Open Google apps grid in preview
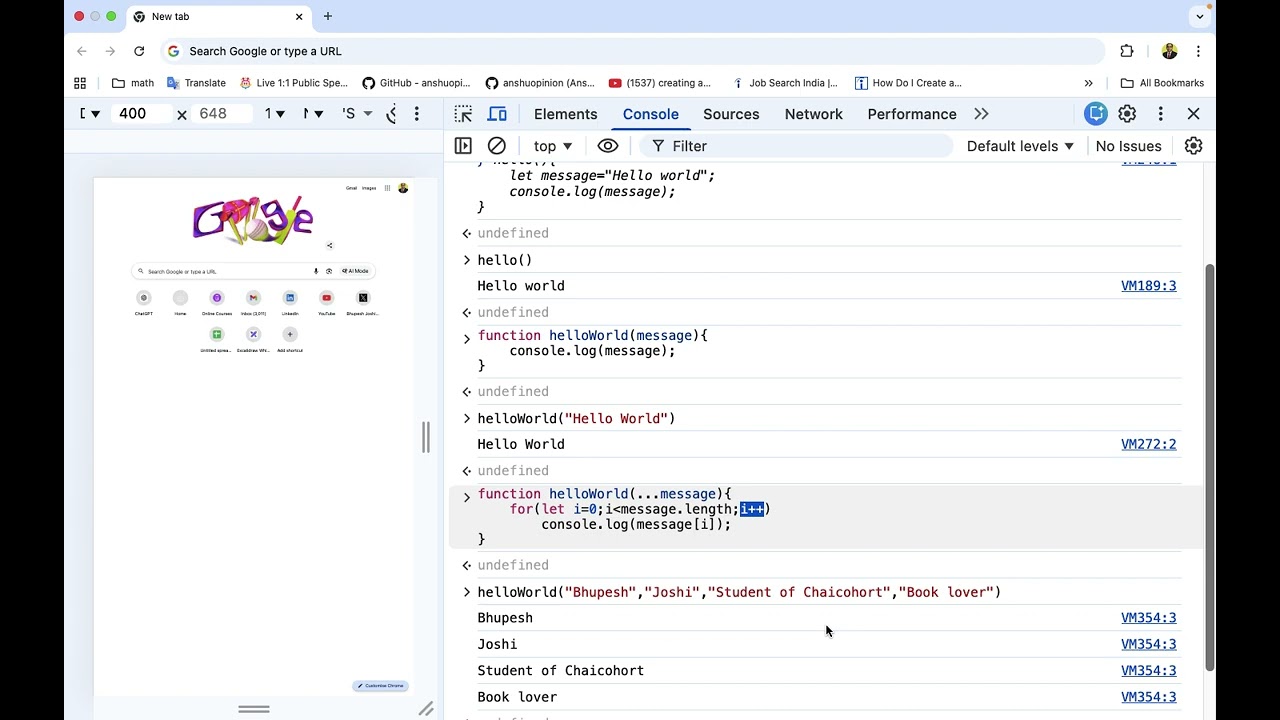Viewport: 1280px width, 720px height. pos(387,188)
